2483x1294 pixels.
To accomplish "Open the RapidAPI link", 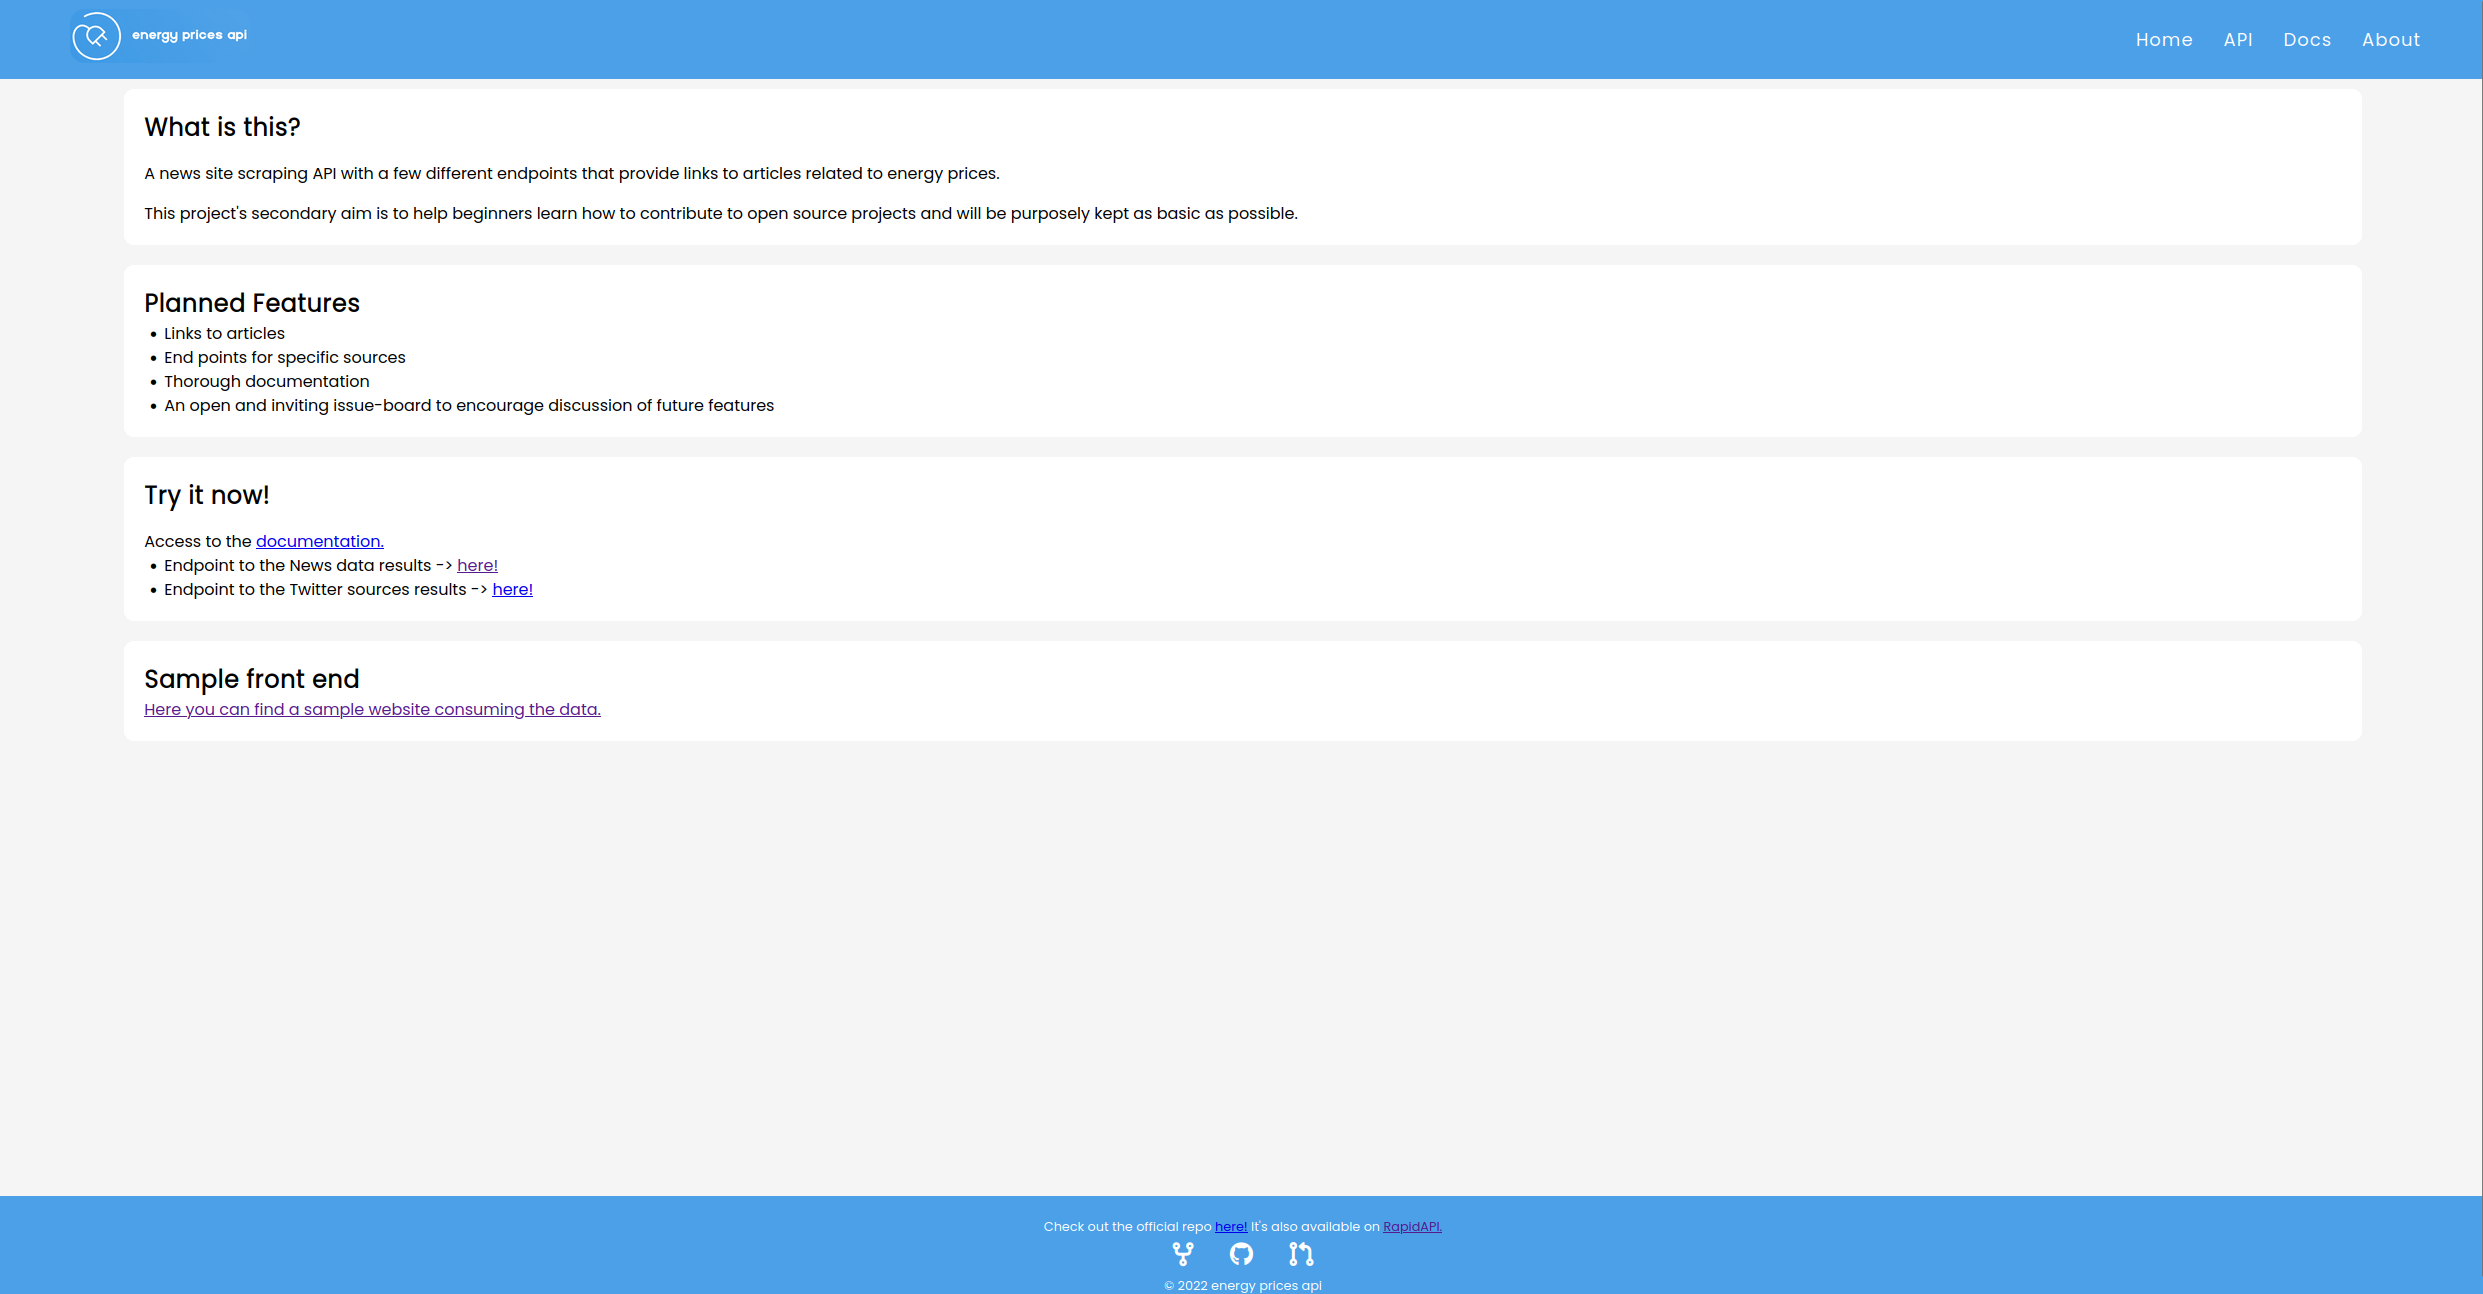I will click(x=1411, y=1226).
